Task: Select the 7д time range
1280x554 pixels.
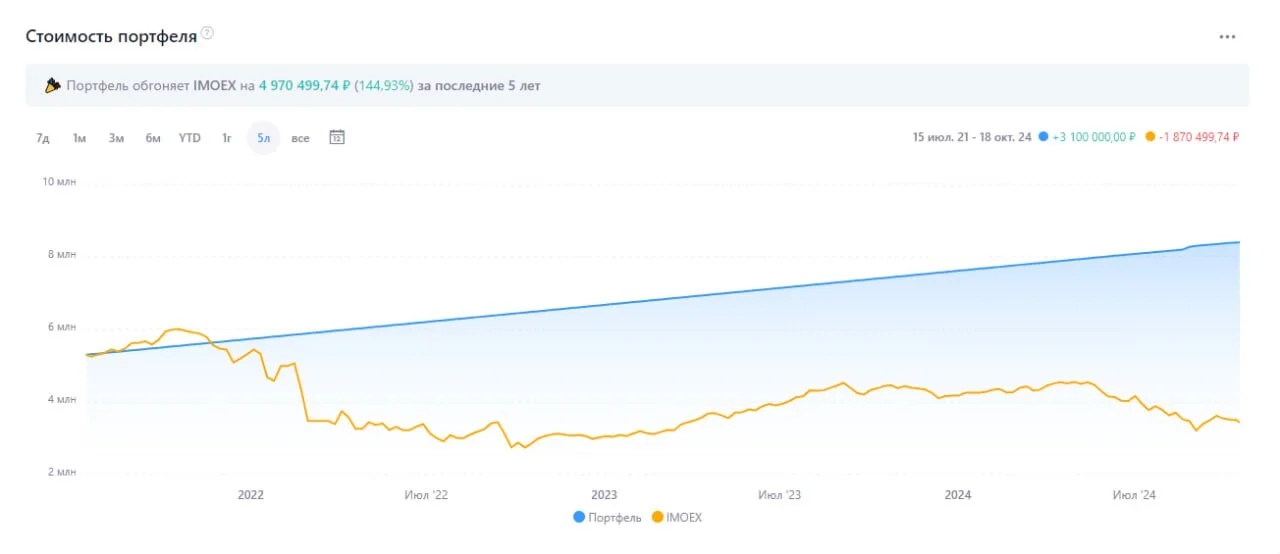Action: [x=43, y=138]
